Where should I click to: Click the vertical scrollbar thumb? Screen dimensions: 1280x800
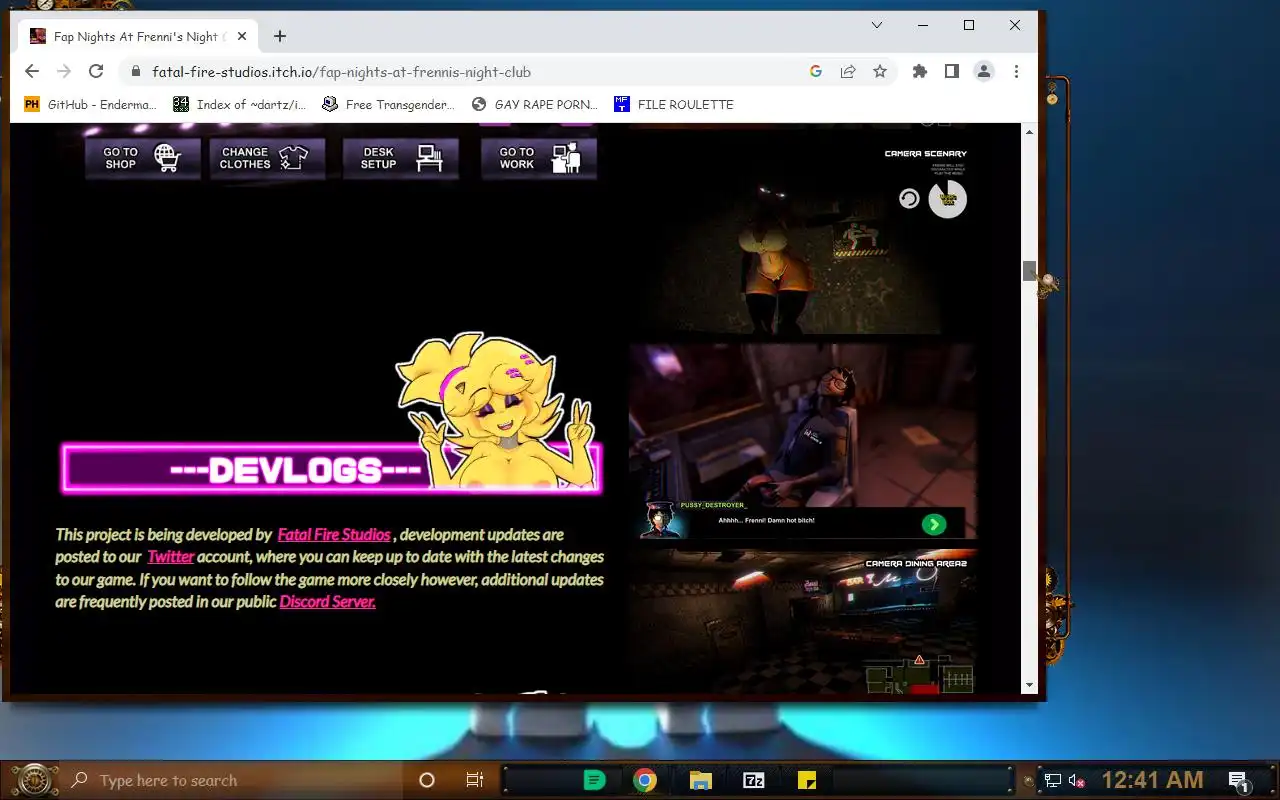1029,270
